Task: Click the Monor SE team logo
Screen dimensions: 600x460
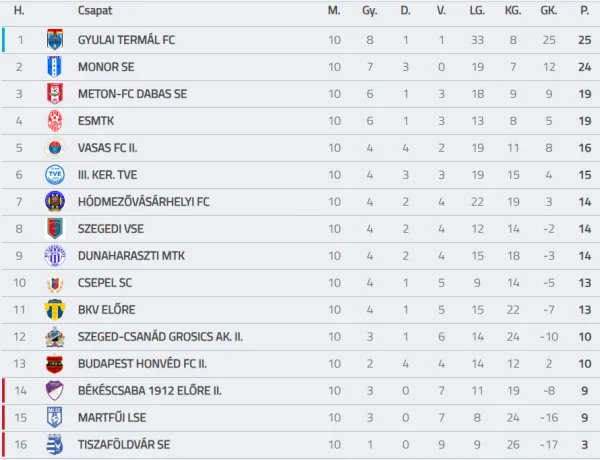Action: [54, 67]
